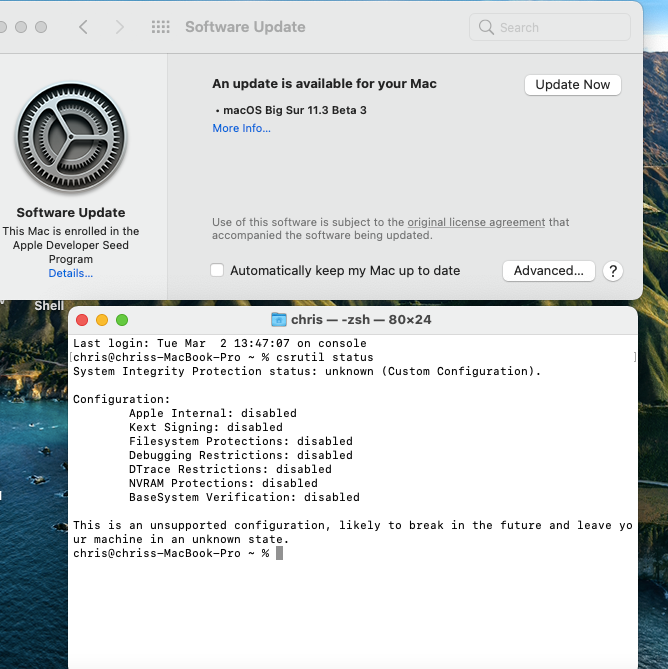Click 'Kext Signing: disabled' line
Screen dimensions: 668x669
[206, 428]
